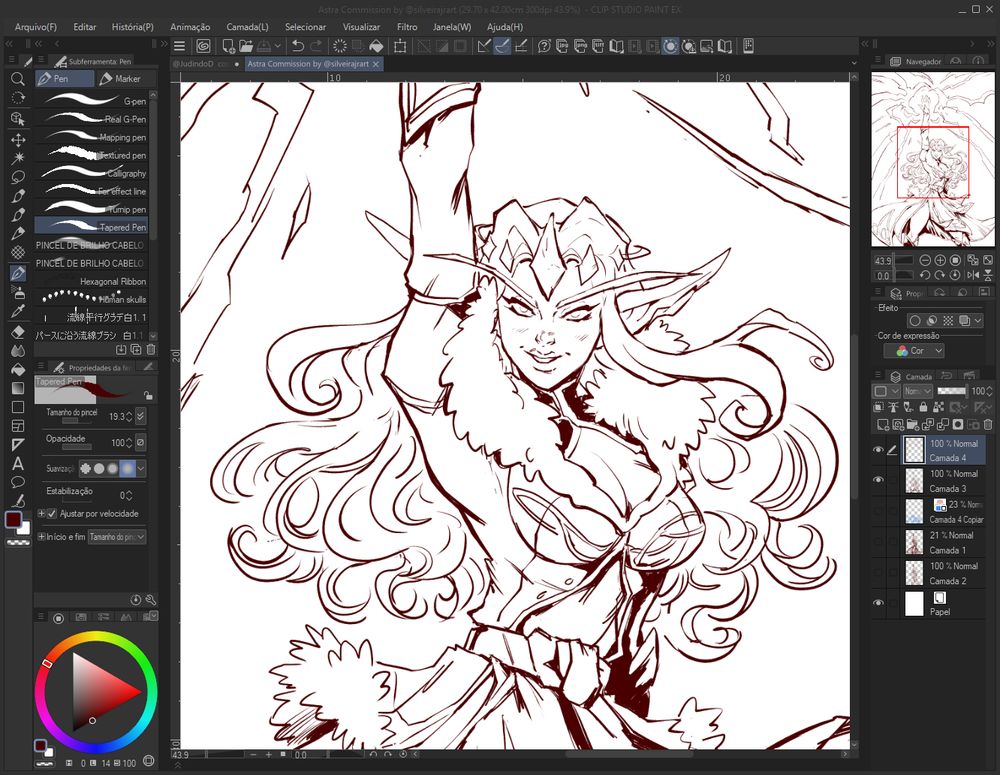Image resolution: width=1000 pixels, height=775 pixels.
Task: Show the Camada 2 layer
Action: click(x=878, y=573)
